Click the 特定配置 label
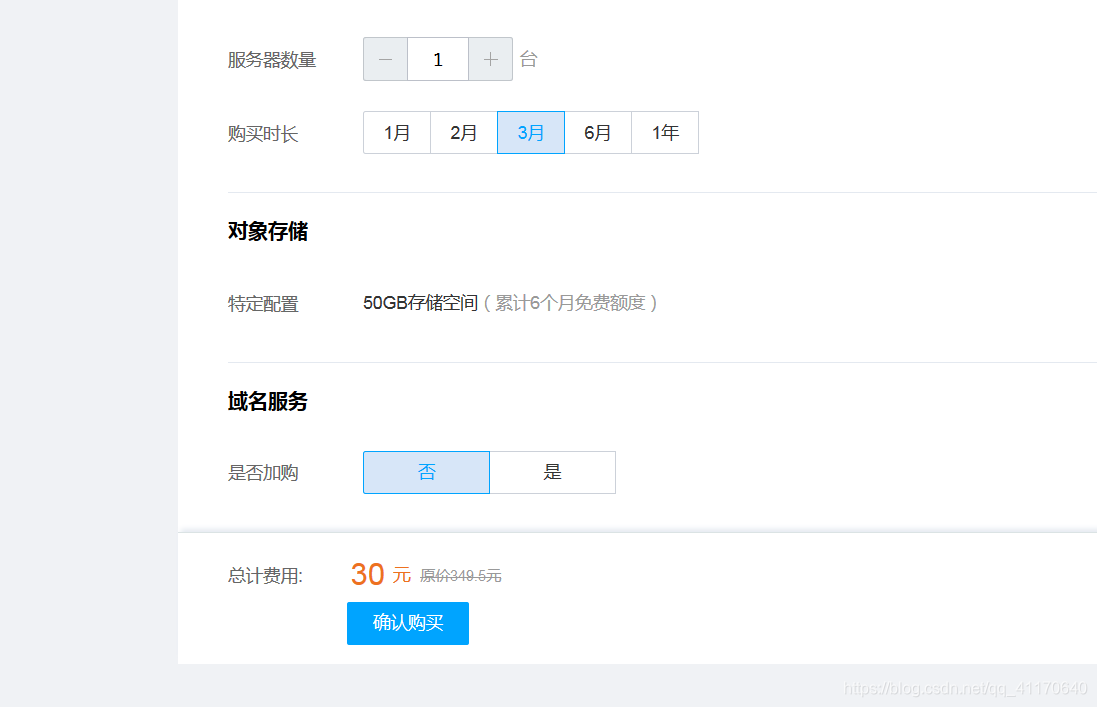 263,304
